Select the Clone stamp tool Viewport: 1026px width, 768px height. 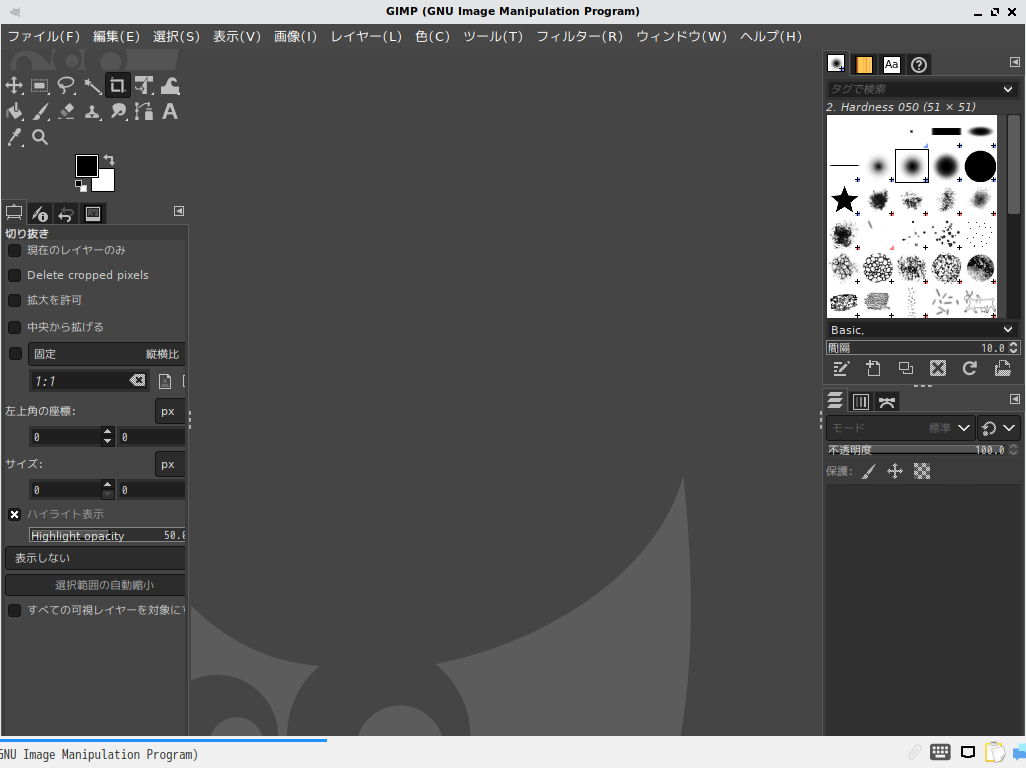pos(92,112)
